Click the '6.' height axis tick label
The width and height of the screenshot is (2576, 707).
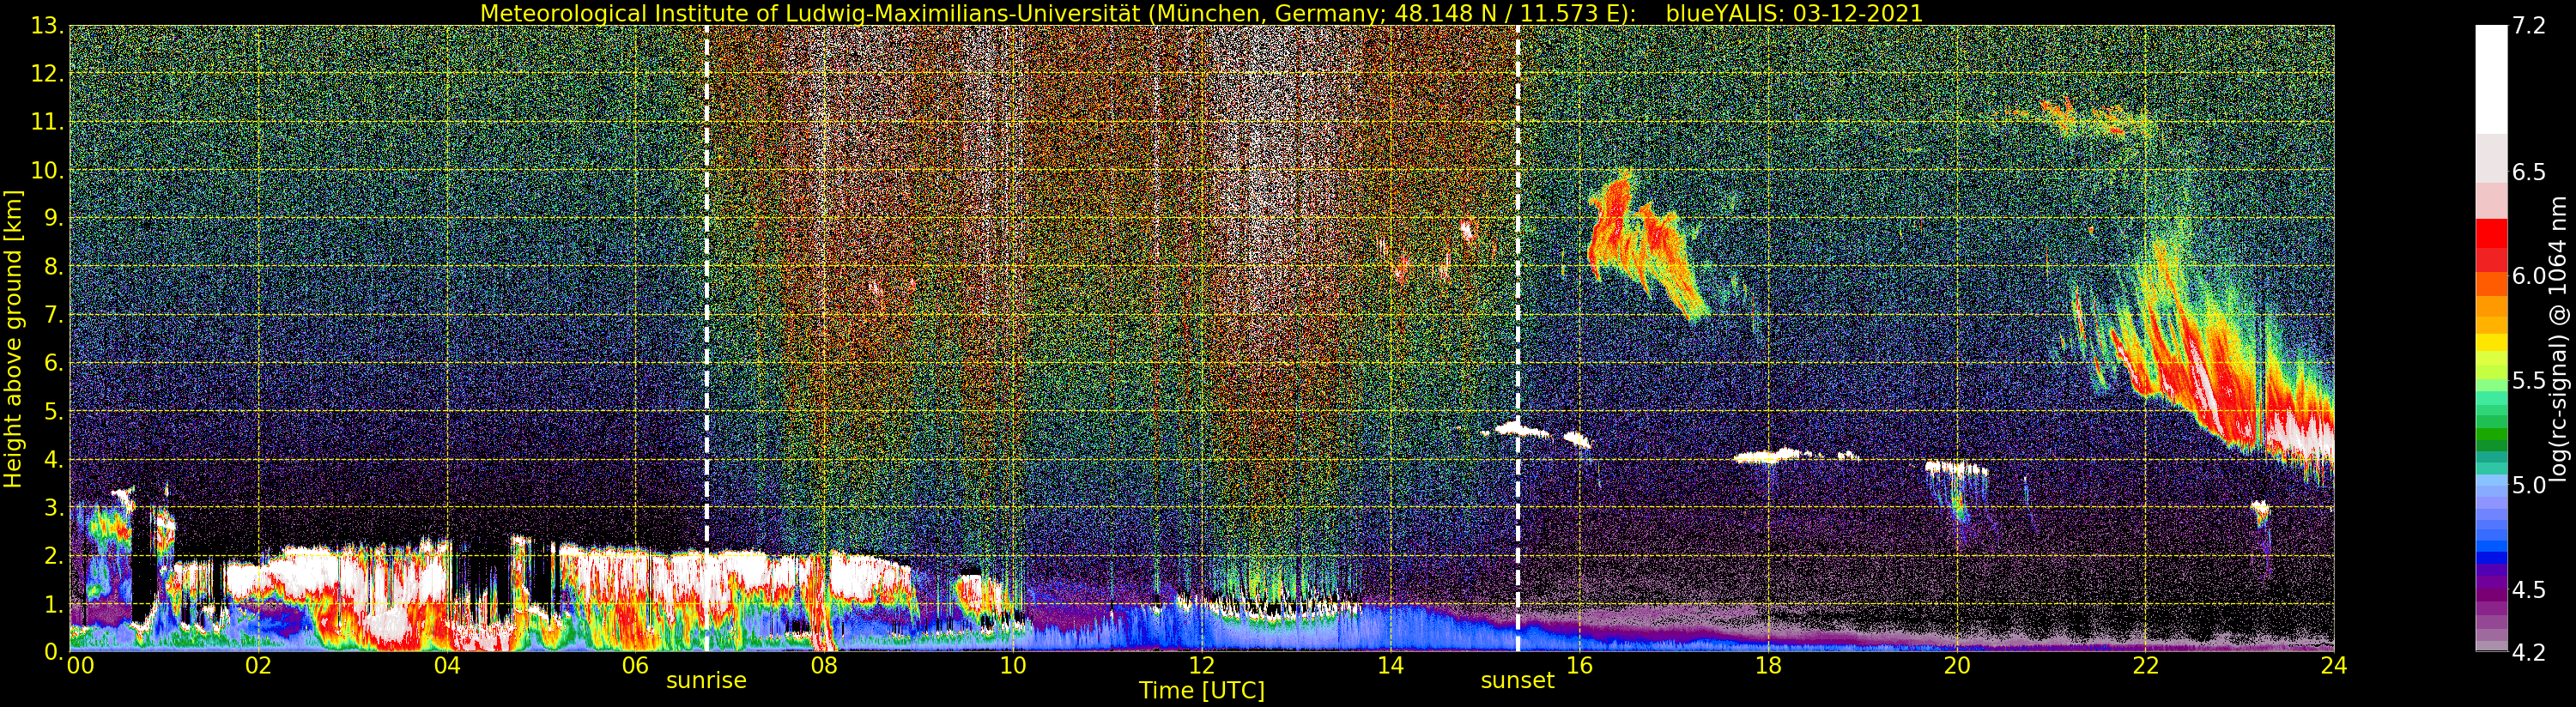pyautogui.click(x=54, y=363)
